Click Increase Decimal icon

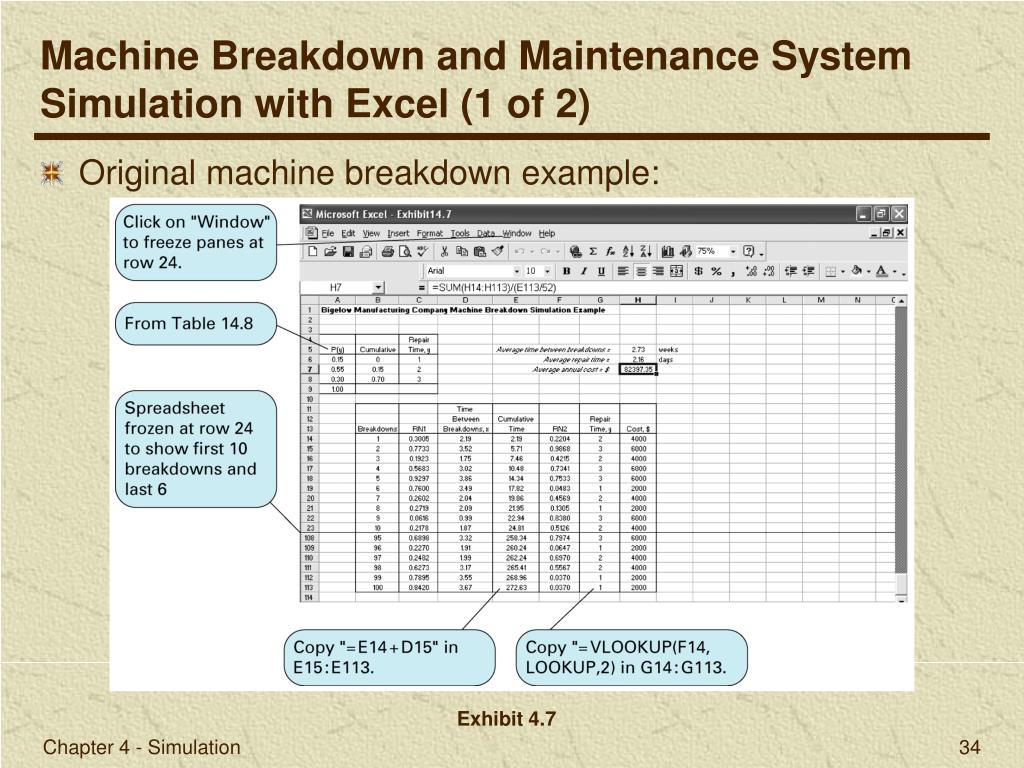(x=752, y=271)
